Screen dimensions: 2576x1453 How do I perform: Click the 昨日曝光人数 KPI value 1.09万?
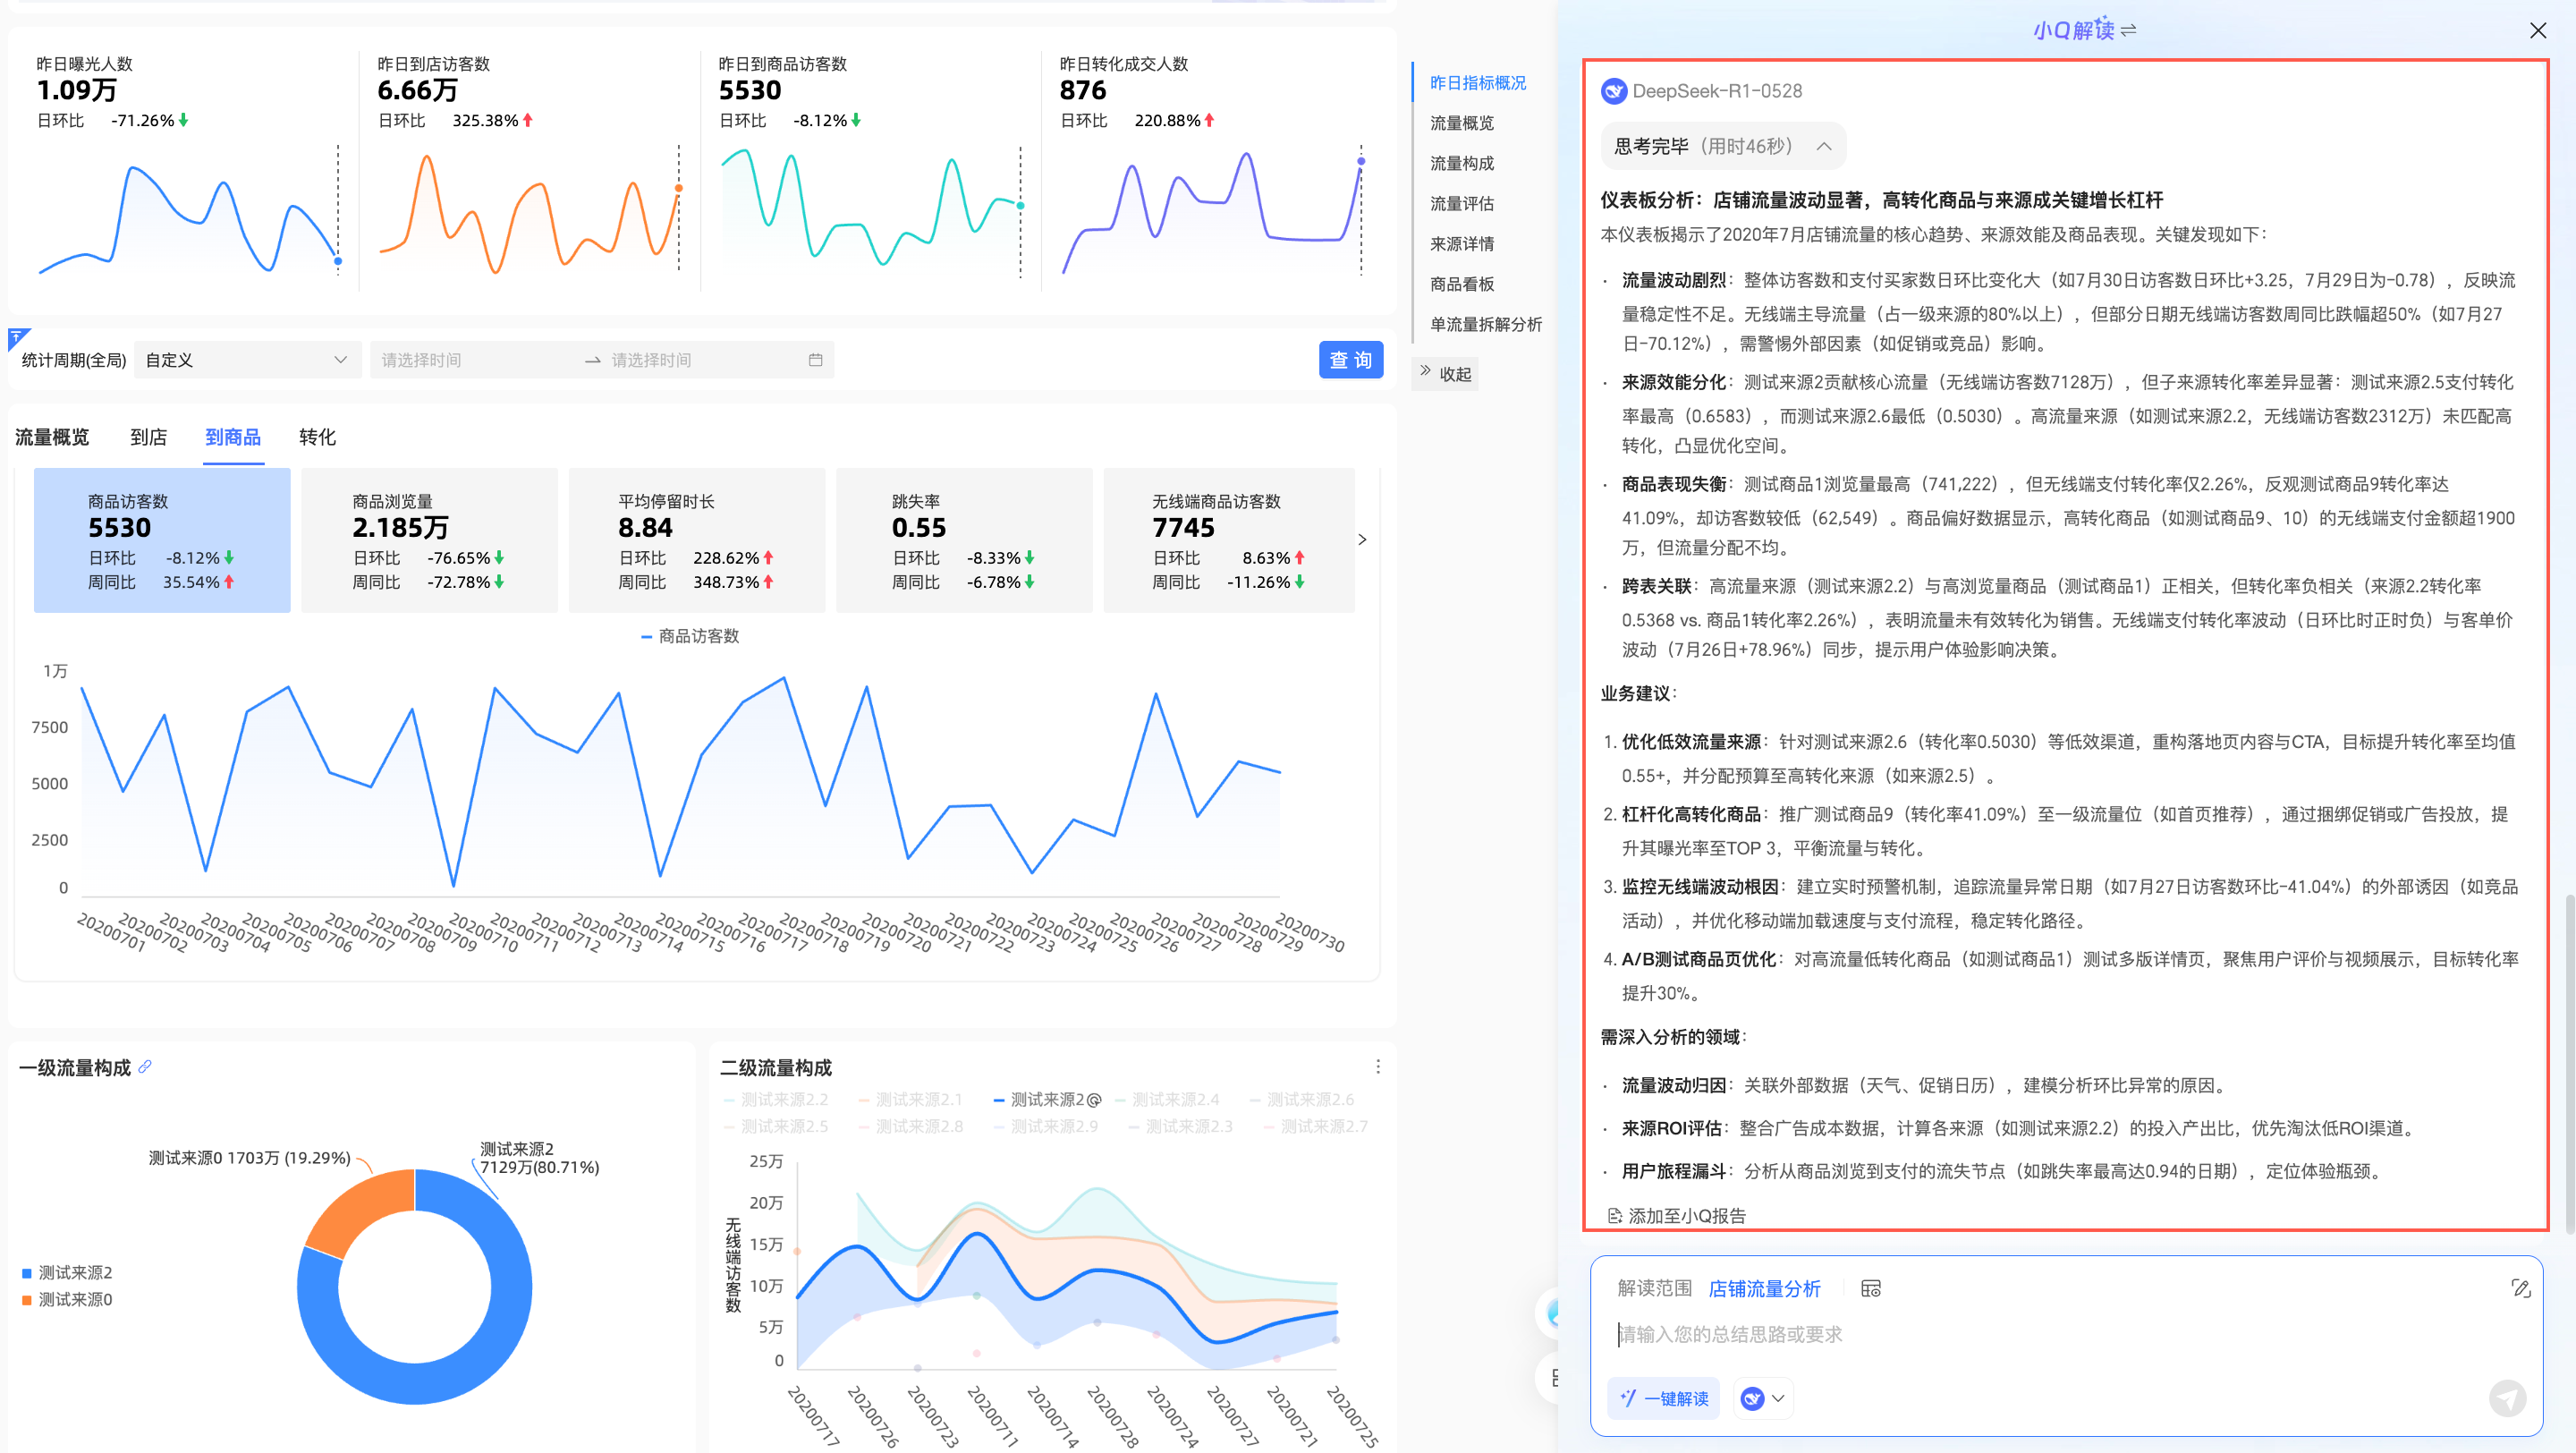[77, 90]
